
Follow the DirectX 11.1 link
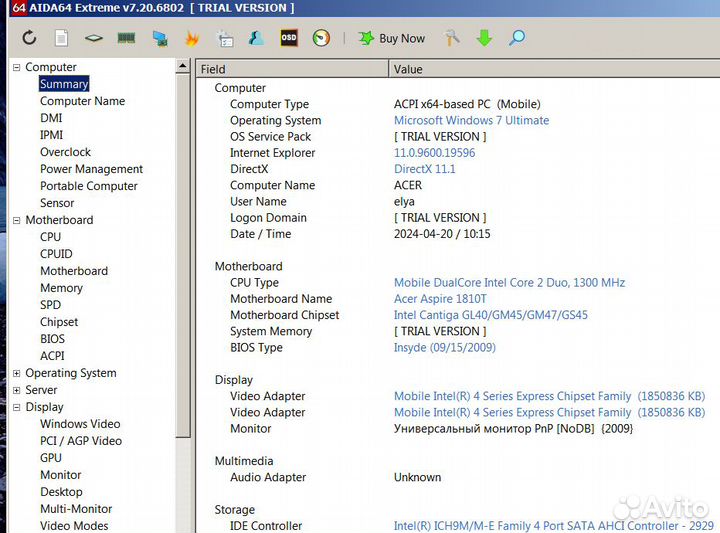click(425, 169)
